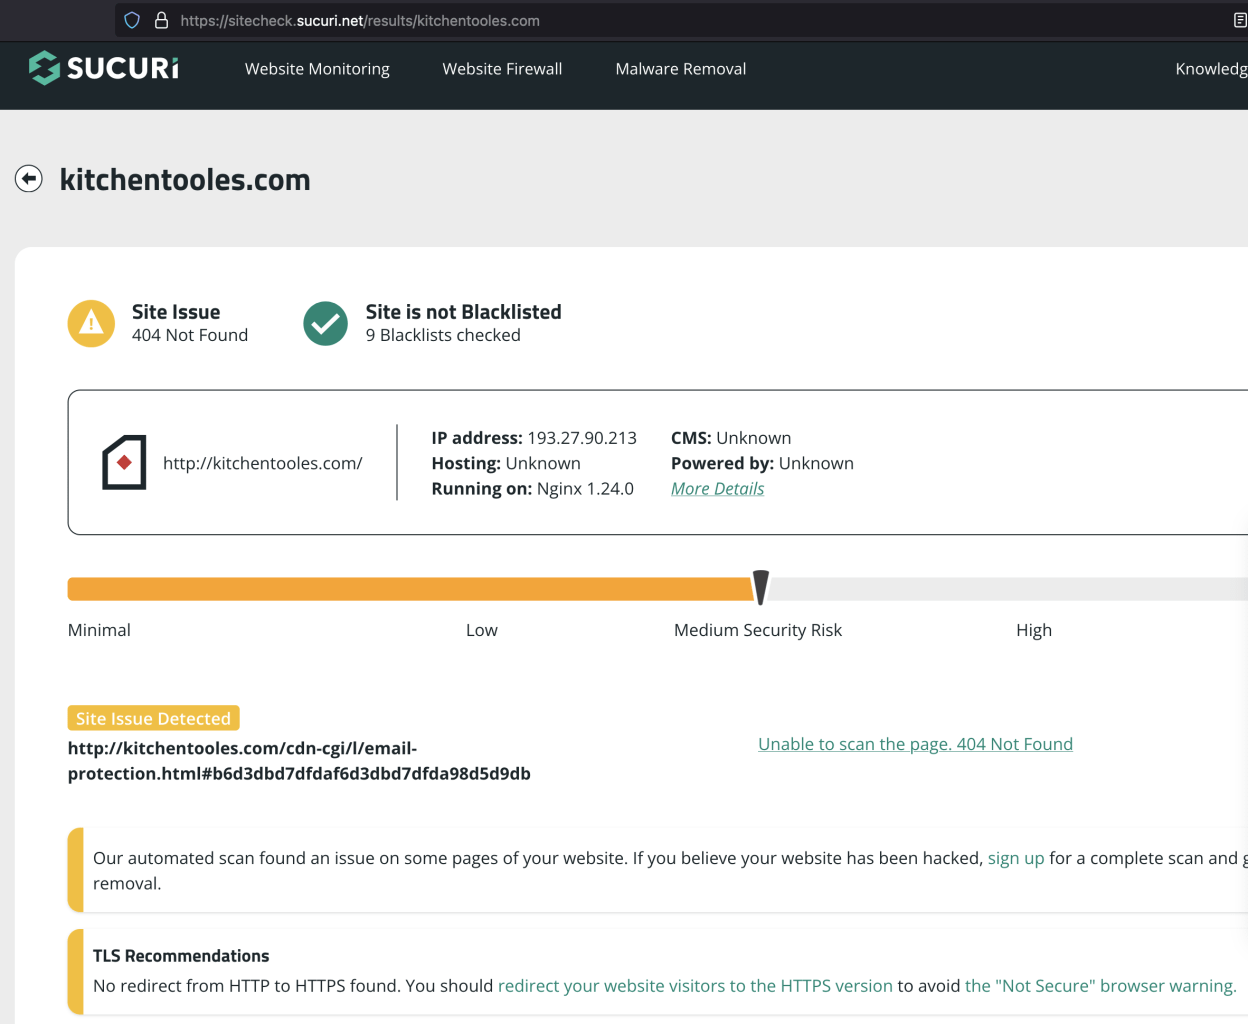Viewport: 1248px width, 1024px height.
Task: Click the Sucuri logo
Action: point(104,68)
